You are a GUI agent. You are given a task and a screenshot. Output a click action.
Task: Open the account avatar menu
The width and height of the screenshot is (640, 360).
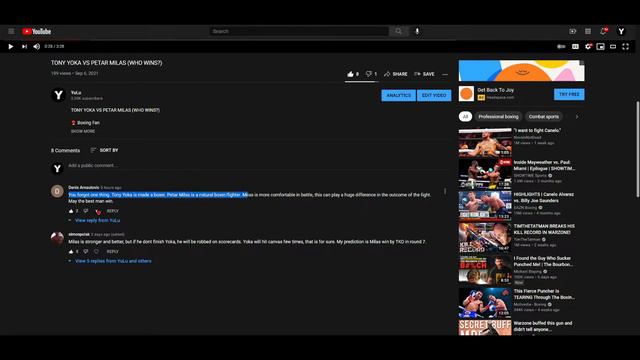pyautogui.click(x=621, y=31)
